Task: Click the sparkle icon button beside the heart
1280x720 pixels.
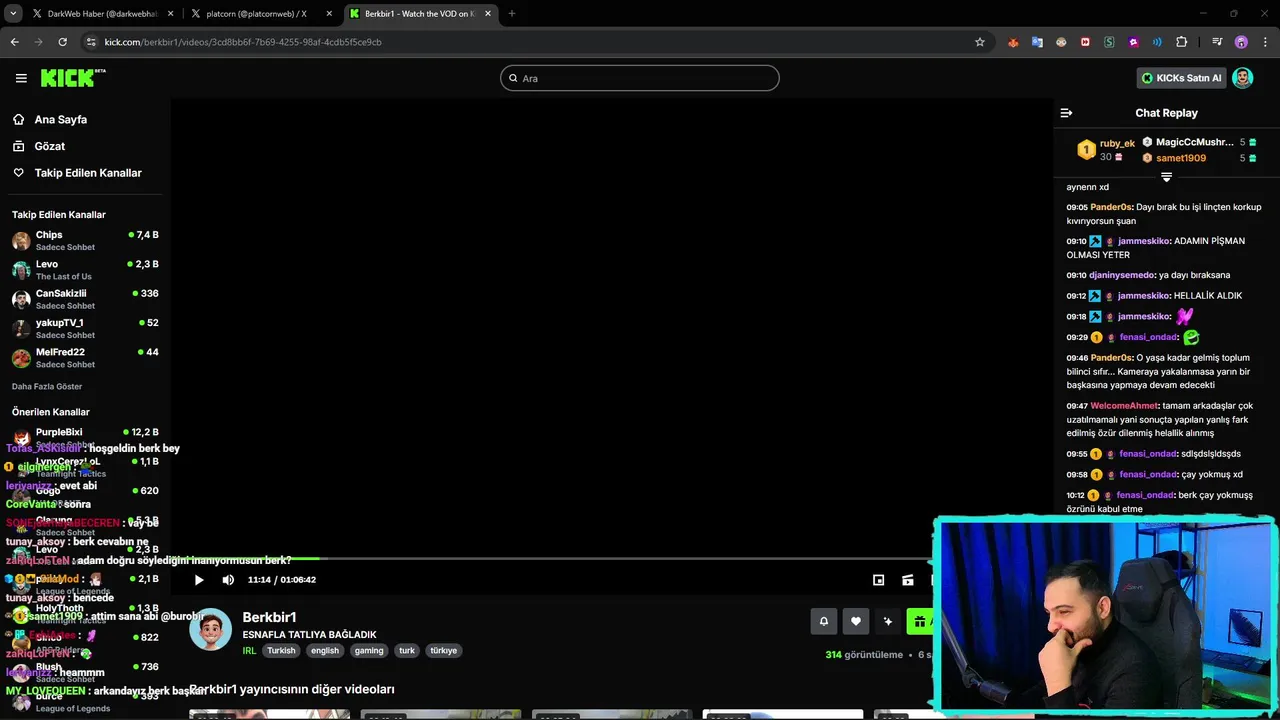Action: (x=888, y=621)
